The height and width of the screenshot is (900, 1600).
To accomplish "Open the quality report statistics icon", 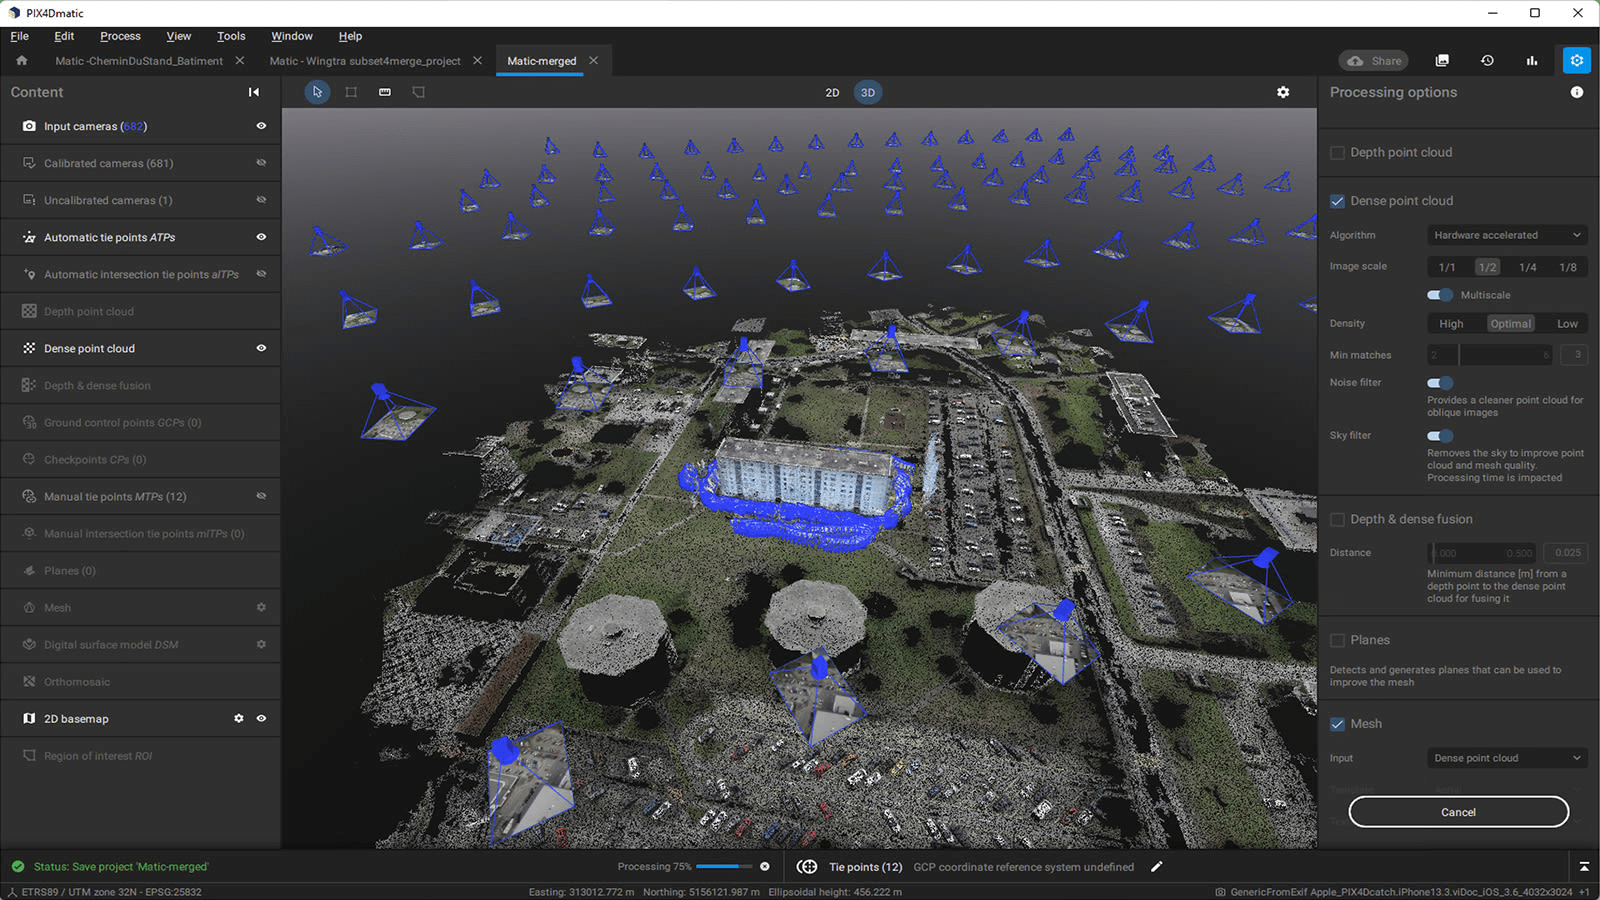I will [1532, 60].
